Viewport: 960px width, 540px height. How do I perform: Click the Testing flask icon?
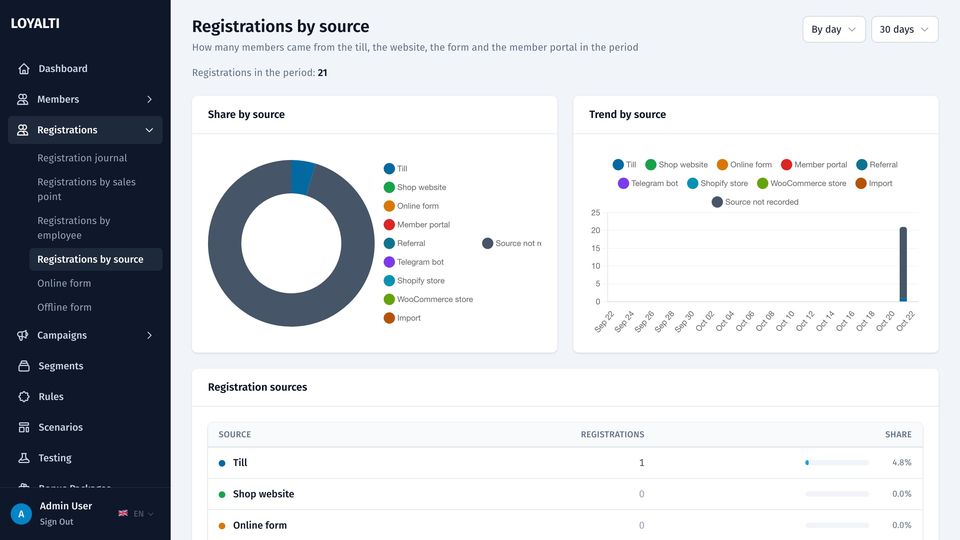pyautogui.click(x=24, y=457)
